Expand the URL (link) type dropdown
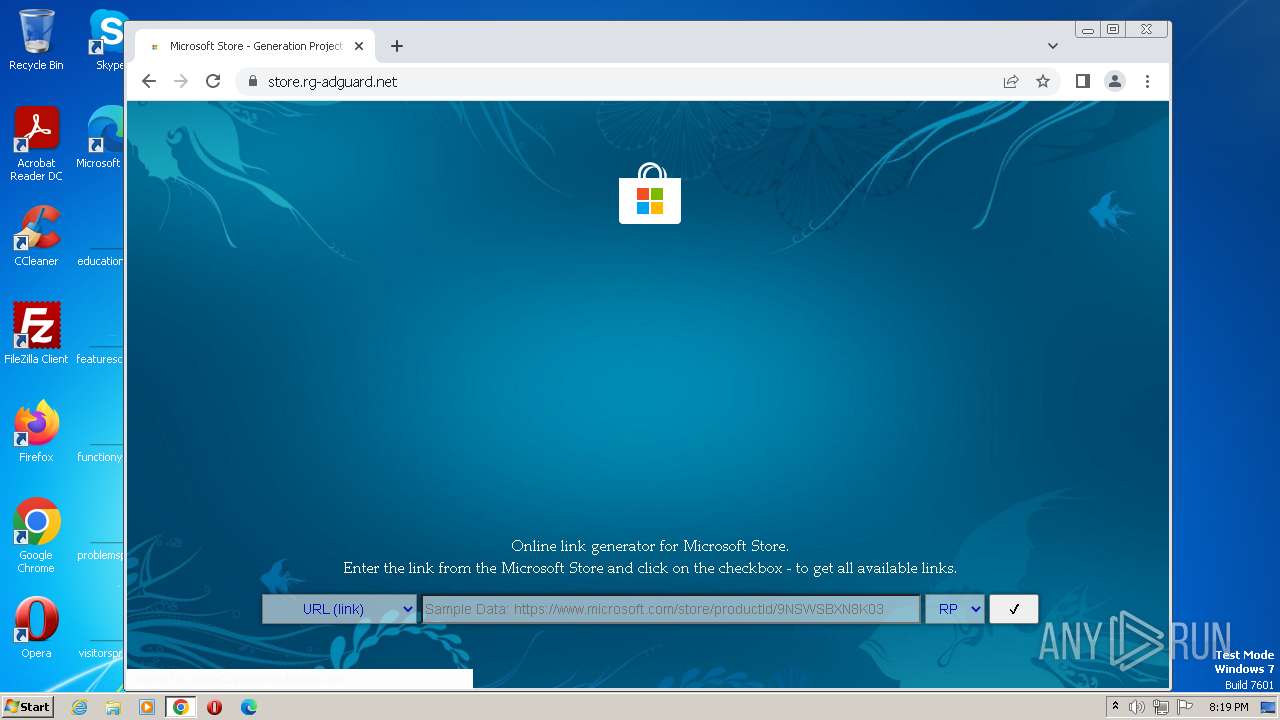Image resolution: width=1280 pixels, height=720 pixels. [339, 609]
